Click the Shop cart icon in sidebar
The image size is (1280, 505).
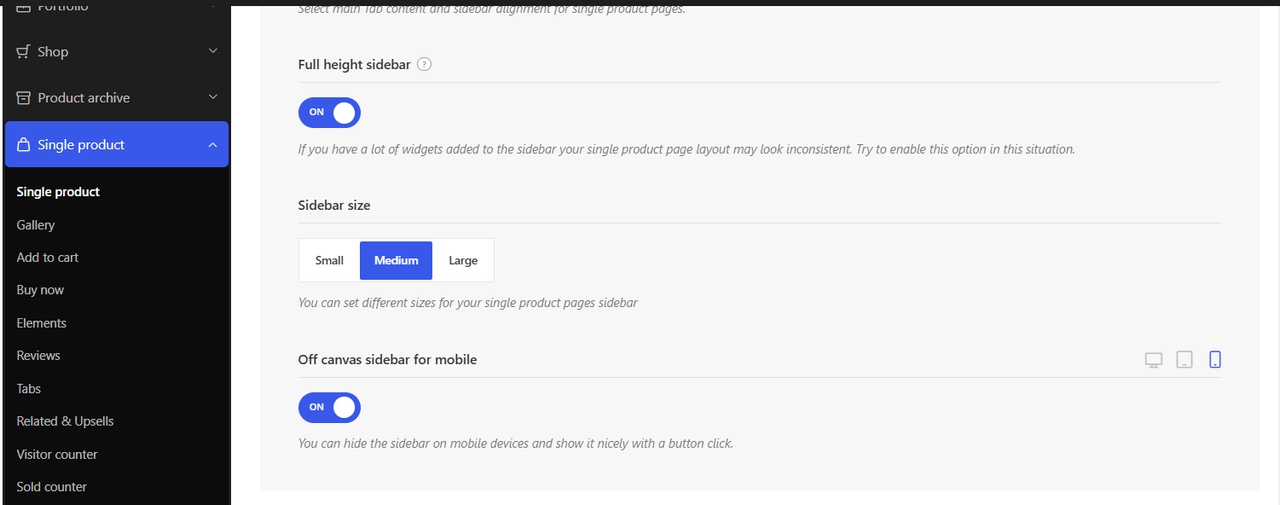point(23,51)
